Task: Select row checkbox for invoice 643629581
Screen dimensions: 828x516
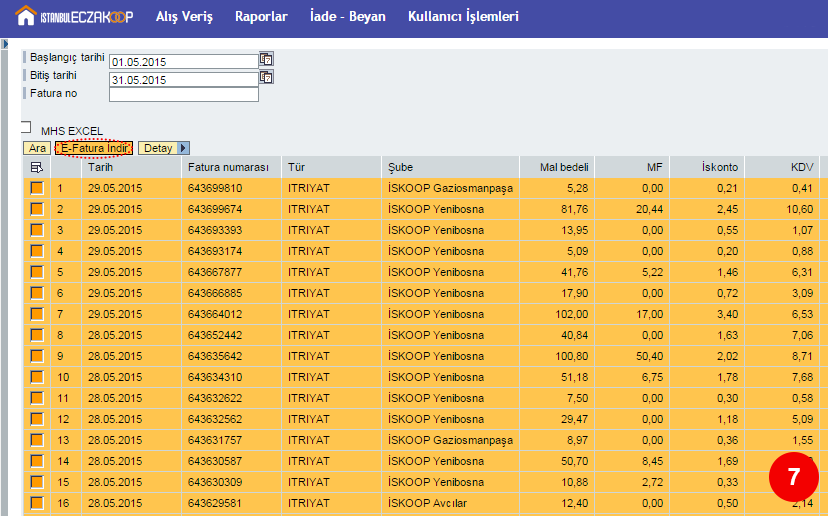Action: pyautogui.click(x=37, y=503)
